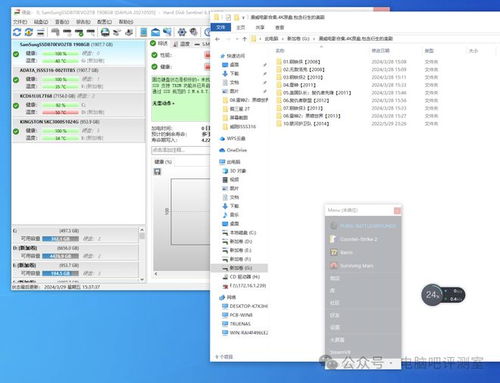Open 配置 menu in Hard Disk Sentinel

[x=104, y=22]
